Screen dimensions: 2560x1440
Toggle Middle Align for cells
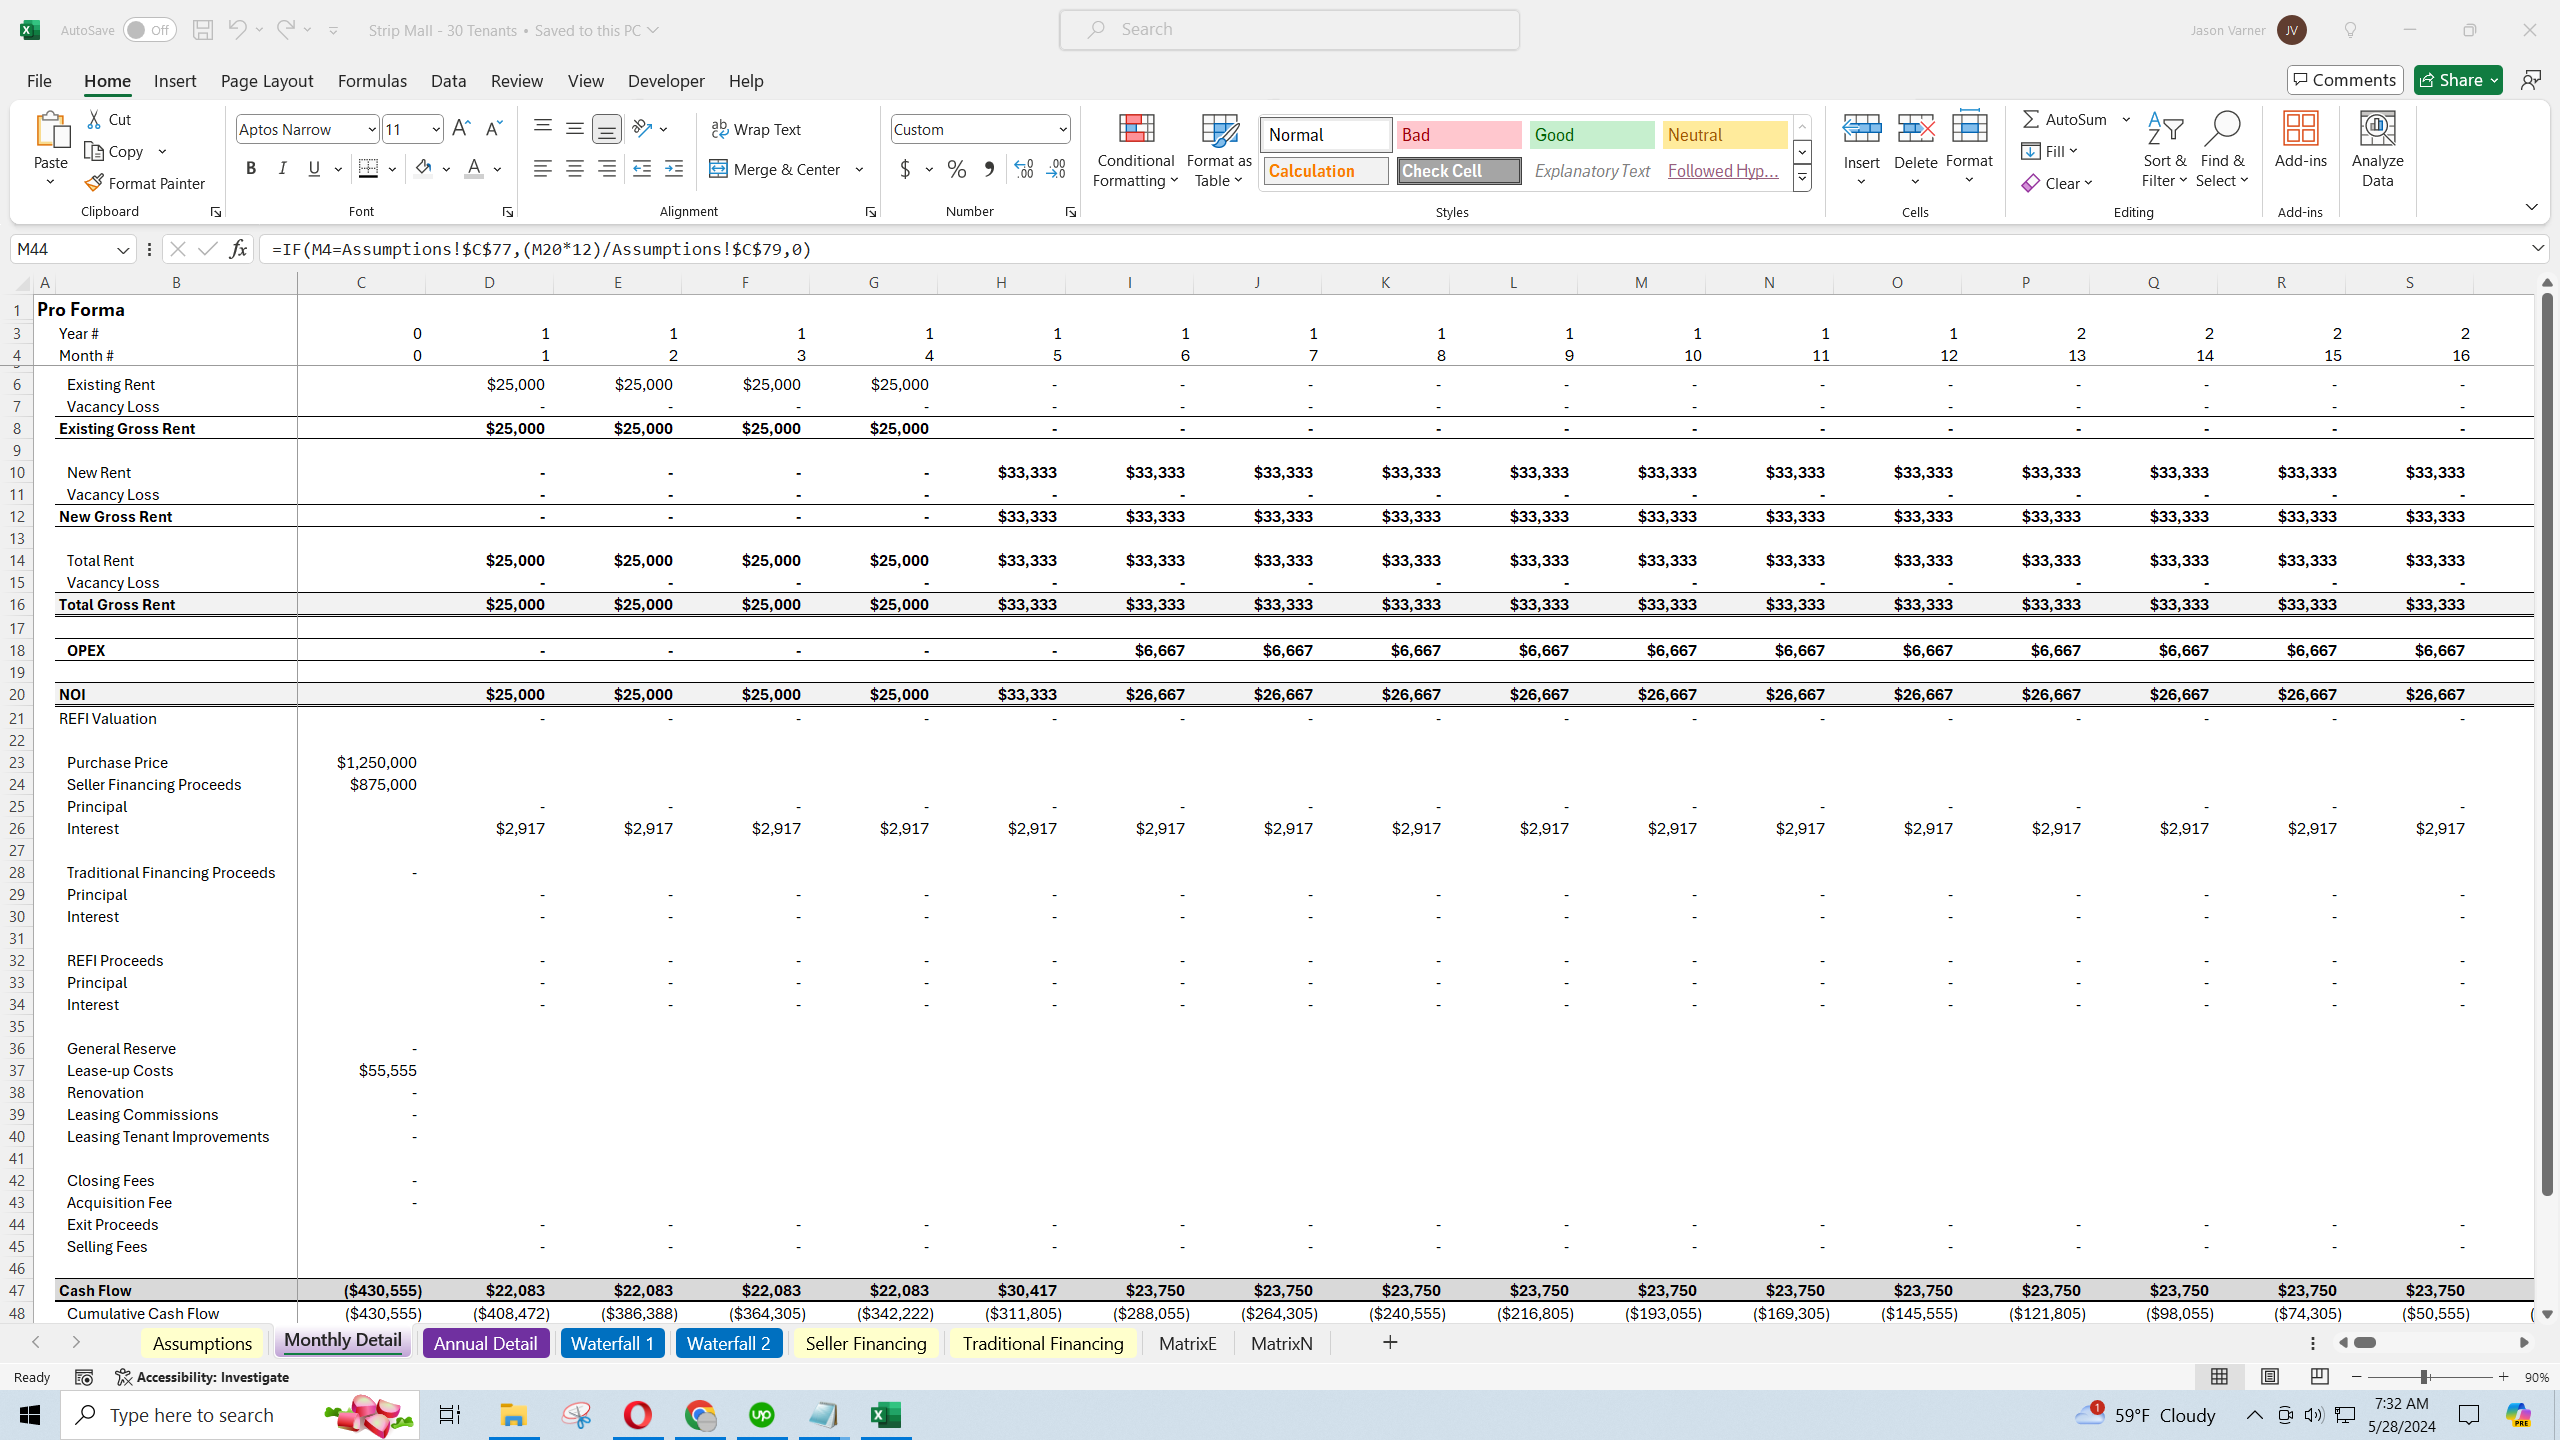click(575, 128)
